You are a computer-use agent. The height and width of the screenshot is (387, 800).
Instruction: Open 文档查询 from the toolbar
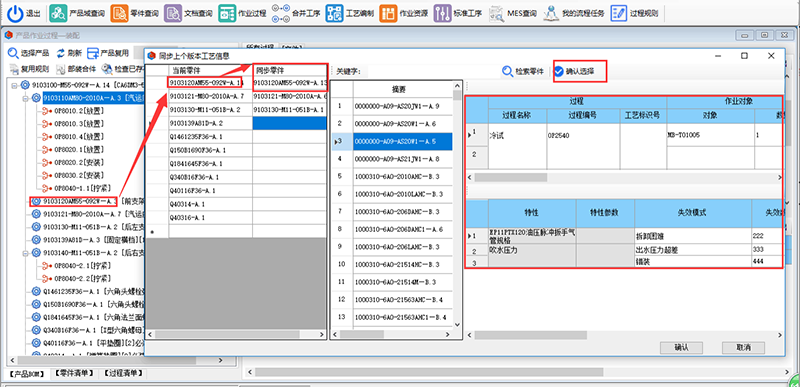click(188, 13)
